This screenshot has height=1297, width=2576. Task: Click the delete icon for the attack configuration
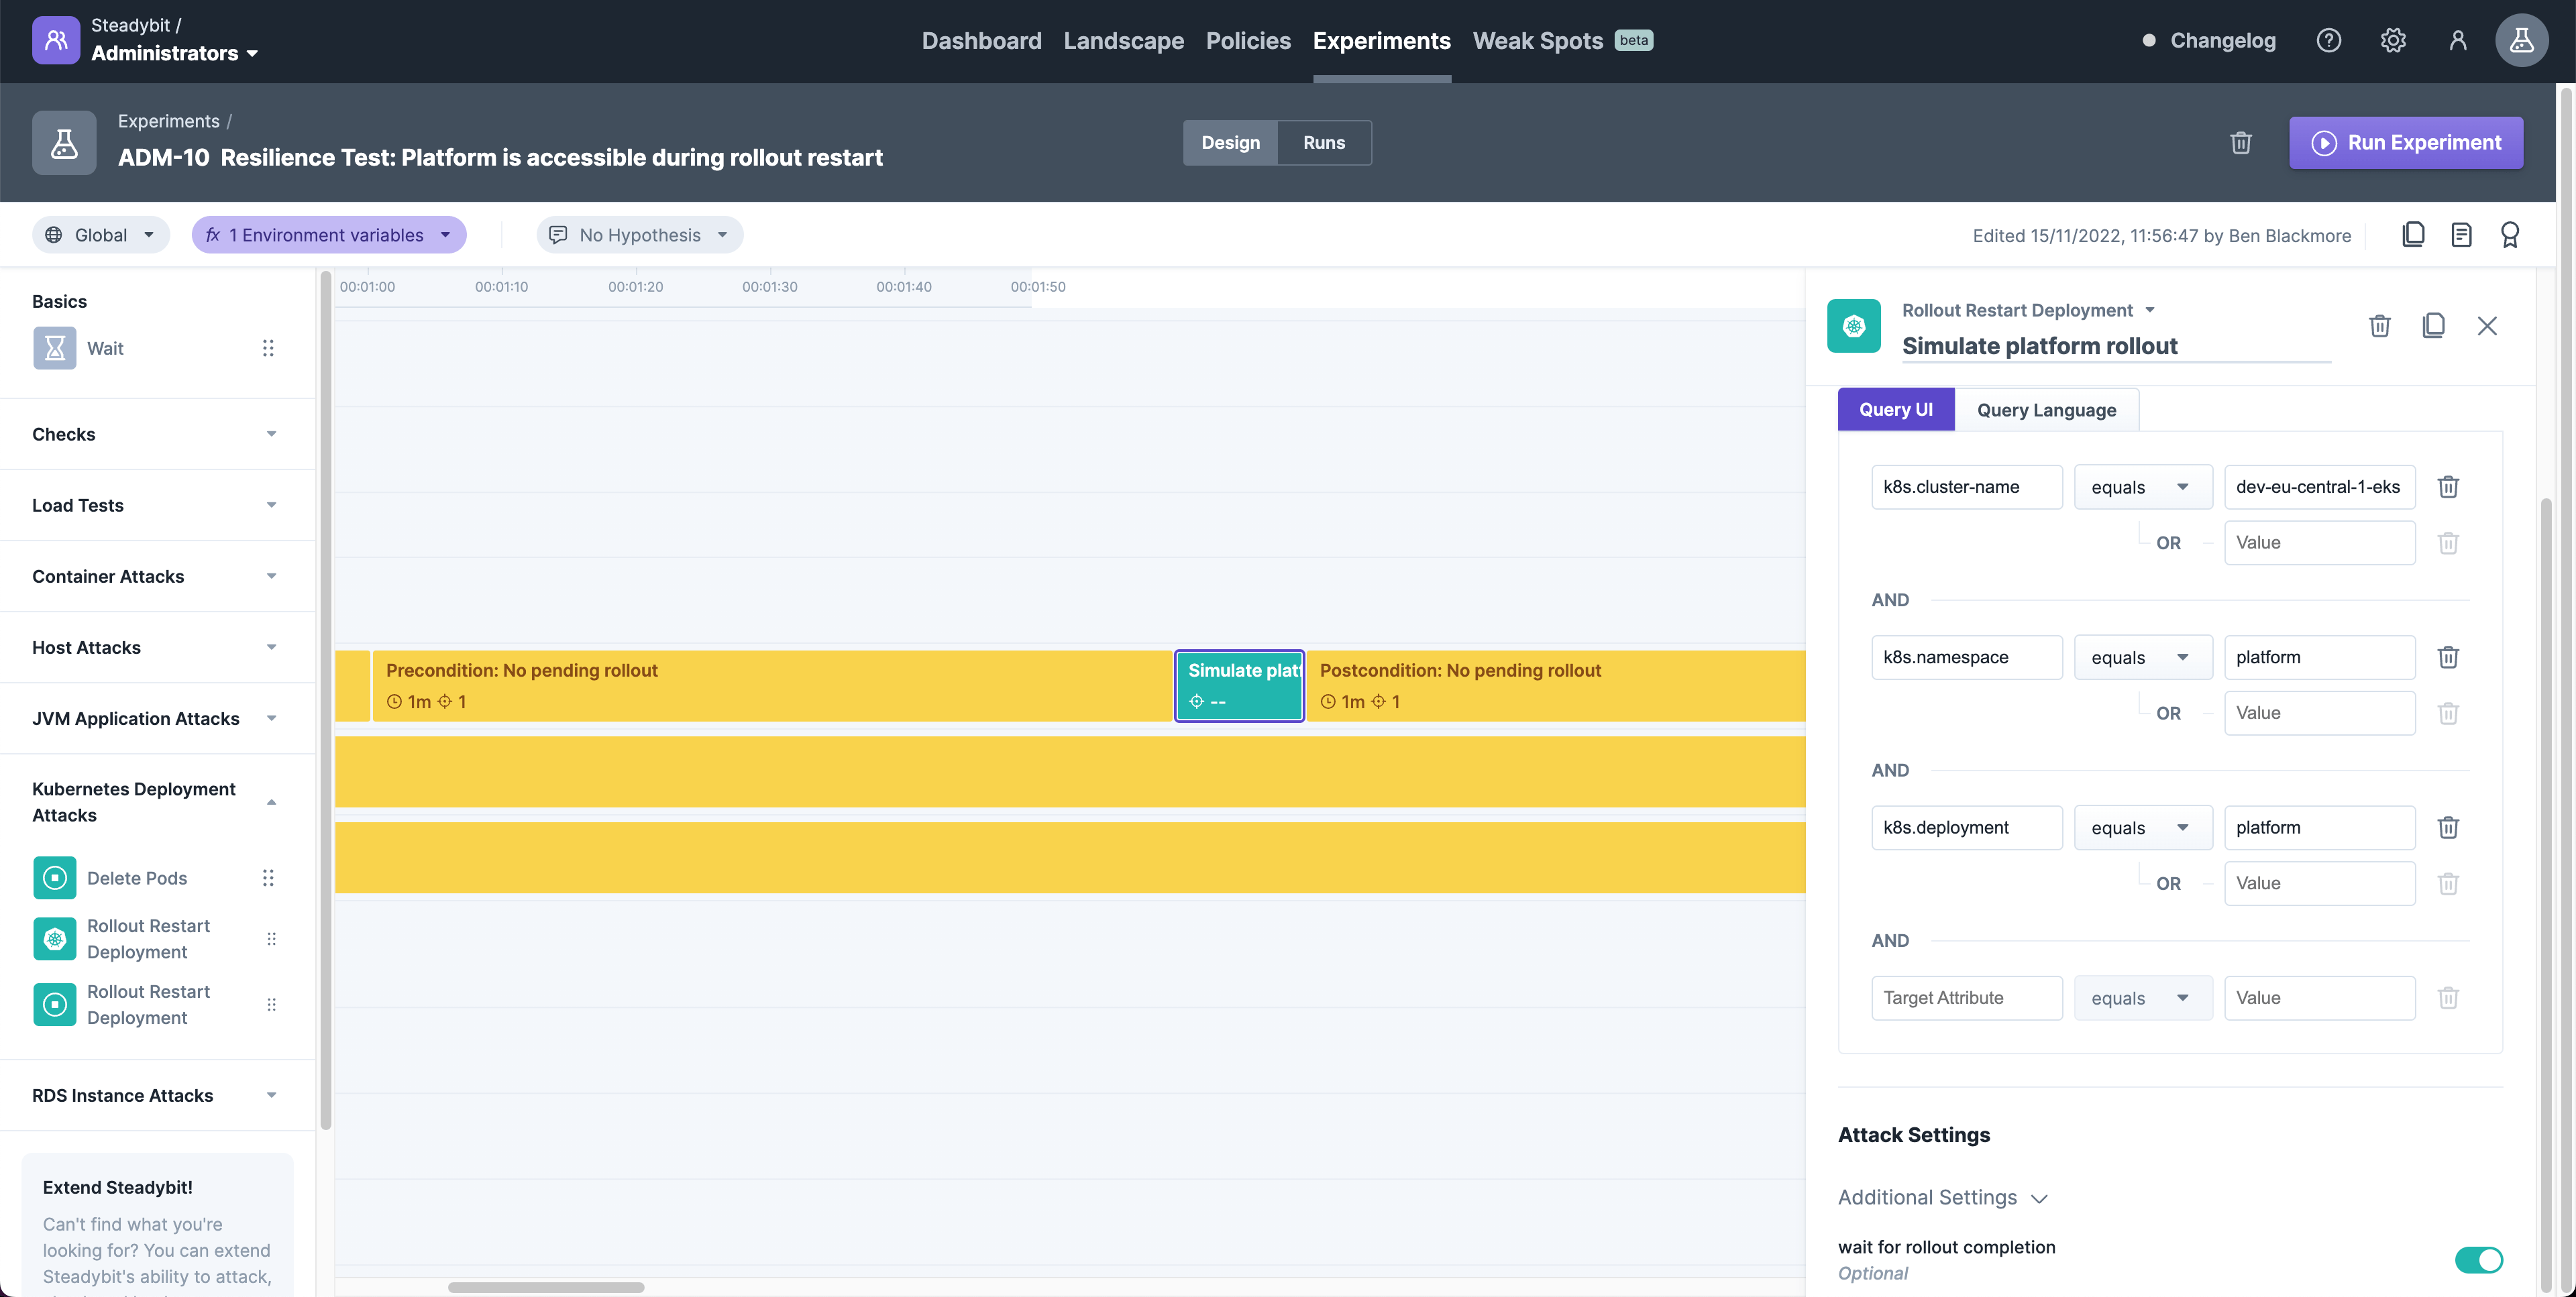[x=2379, y=326]
